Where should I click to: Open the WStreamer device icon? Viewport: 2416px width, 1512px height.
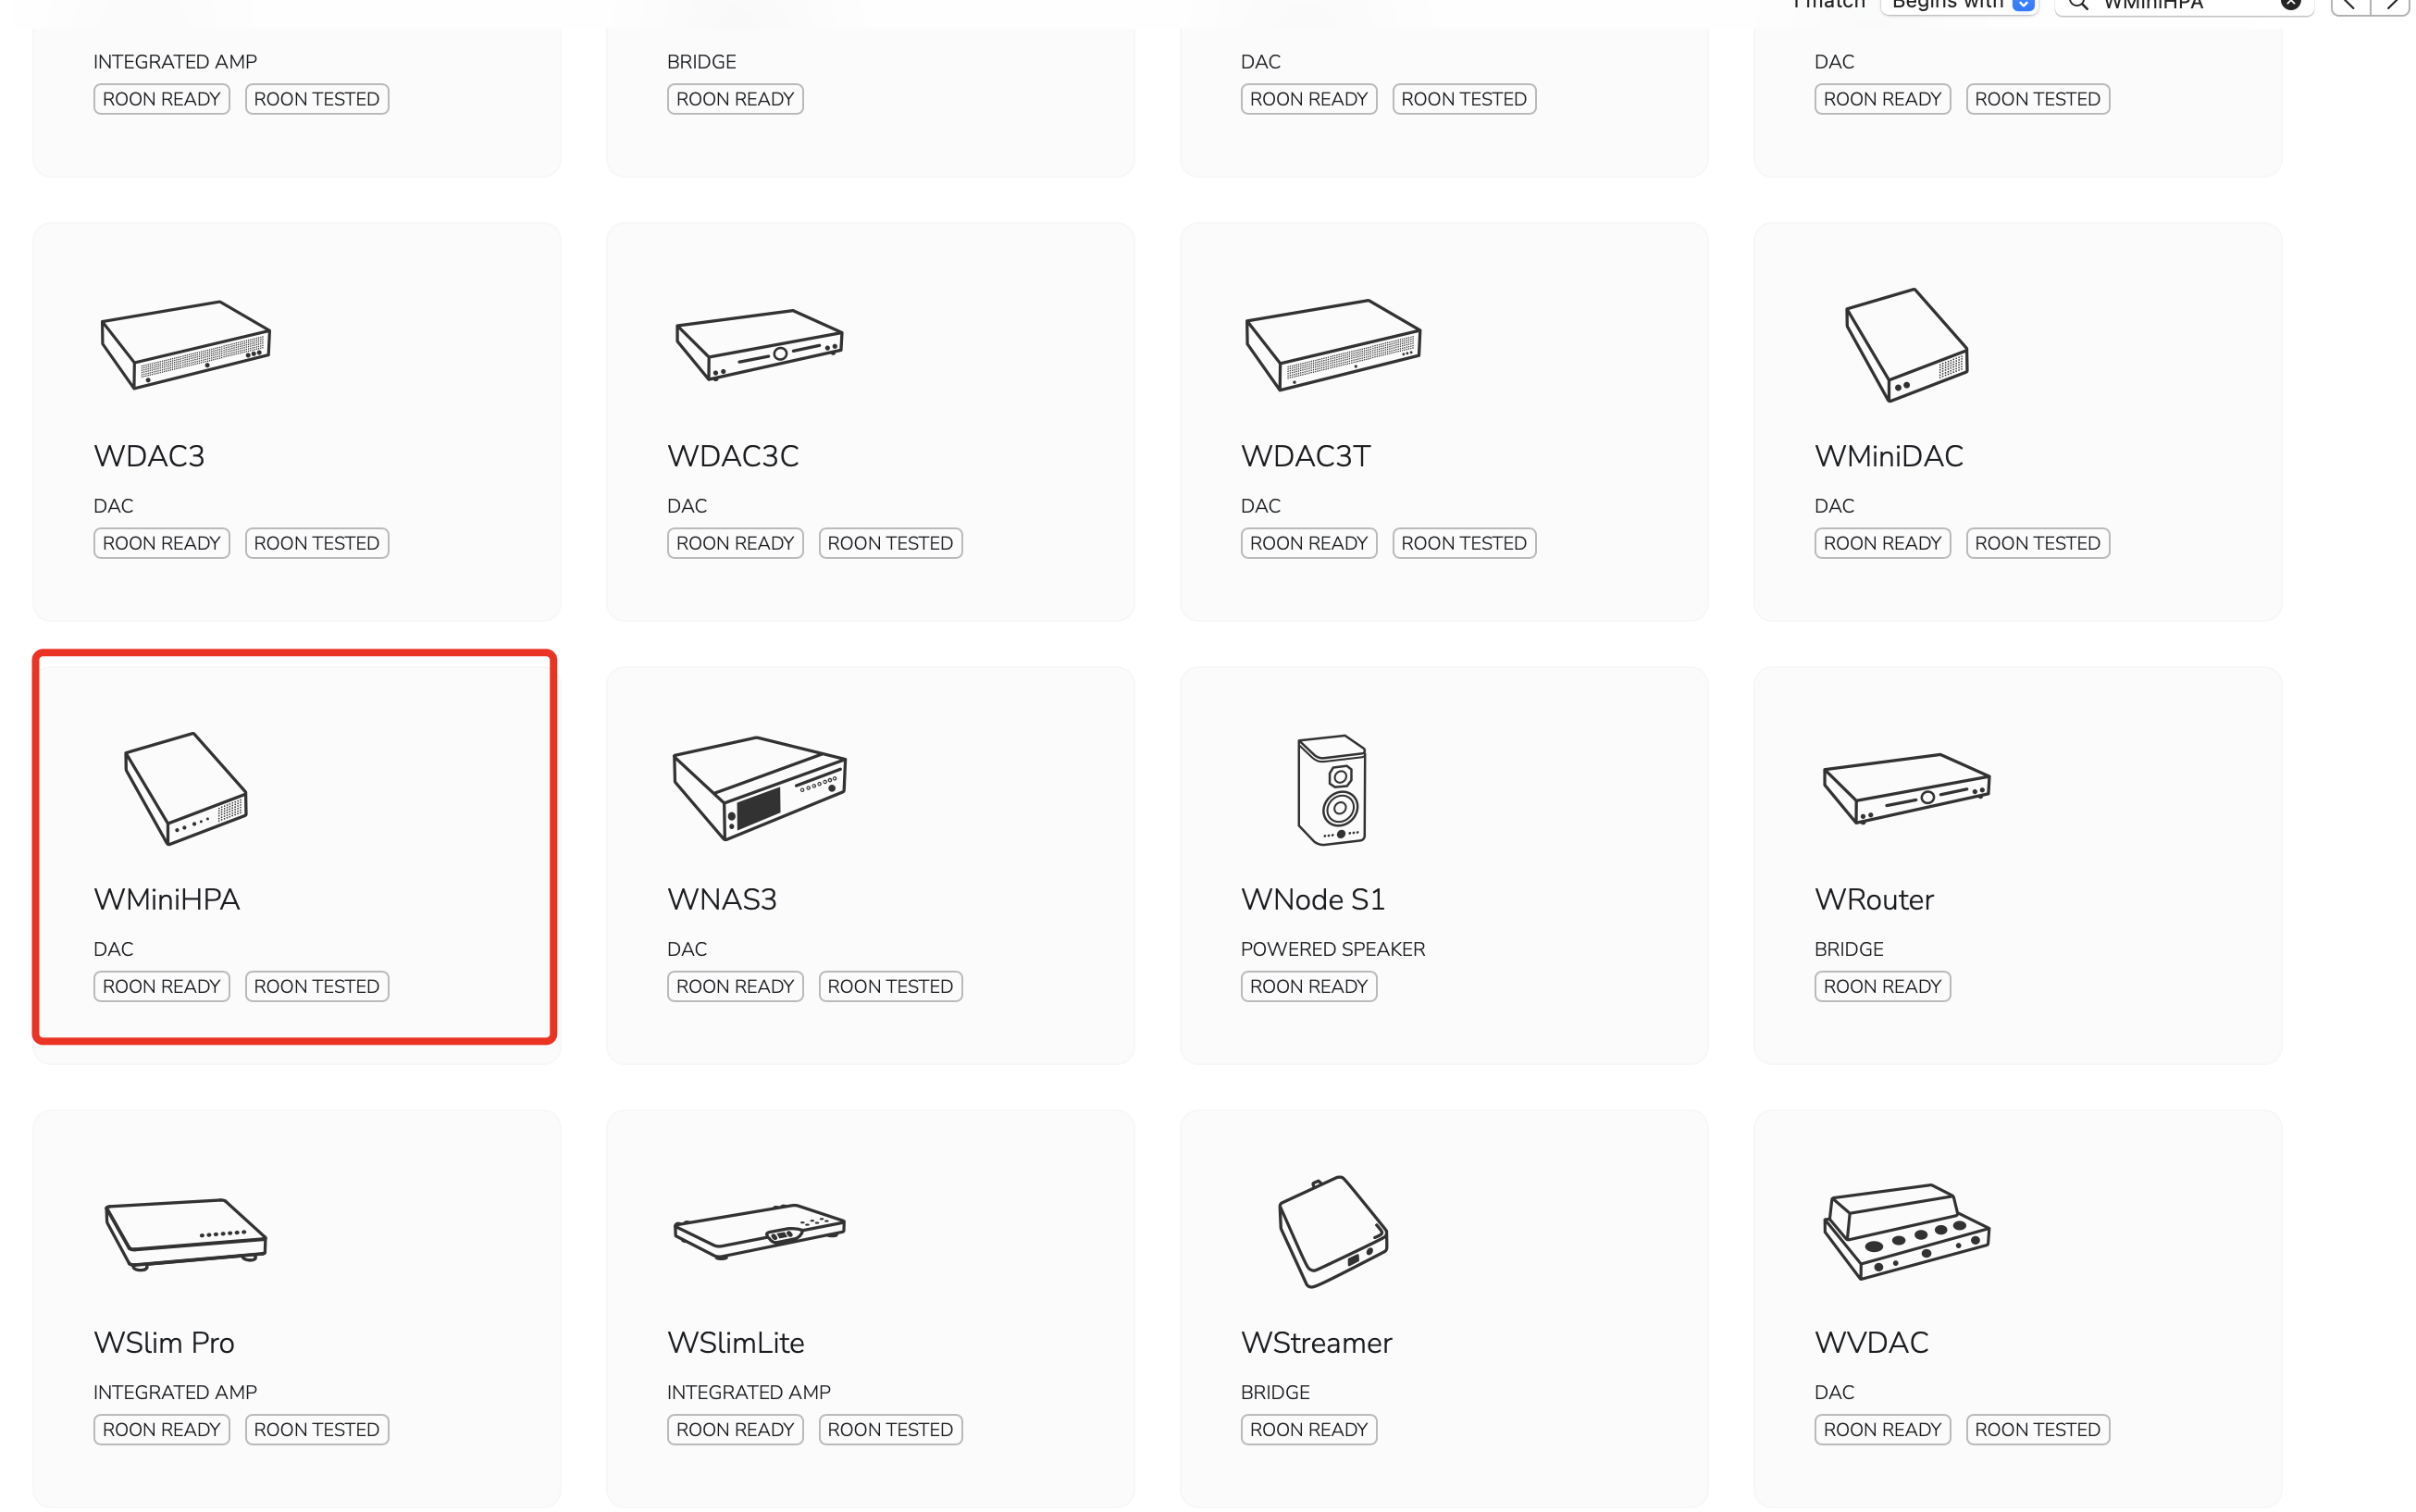coord(1333,1232)
